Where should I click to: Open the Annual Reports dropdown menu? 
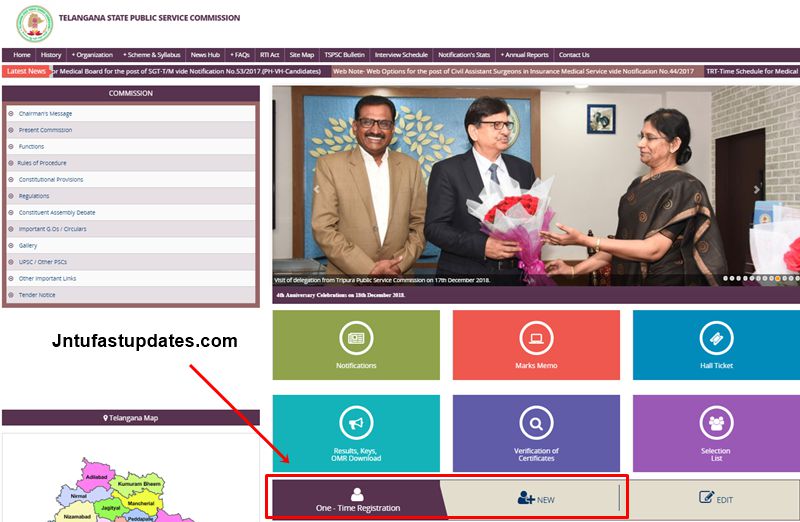(525, 55)
